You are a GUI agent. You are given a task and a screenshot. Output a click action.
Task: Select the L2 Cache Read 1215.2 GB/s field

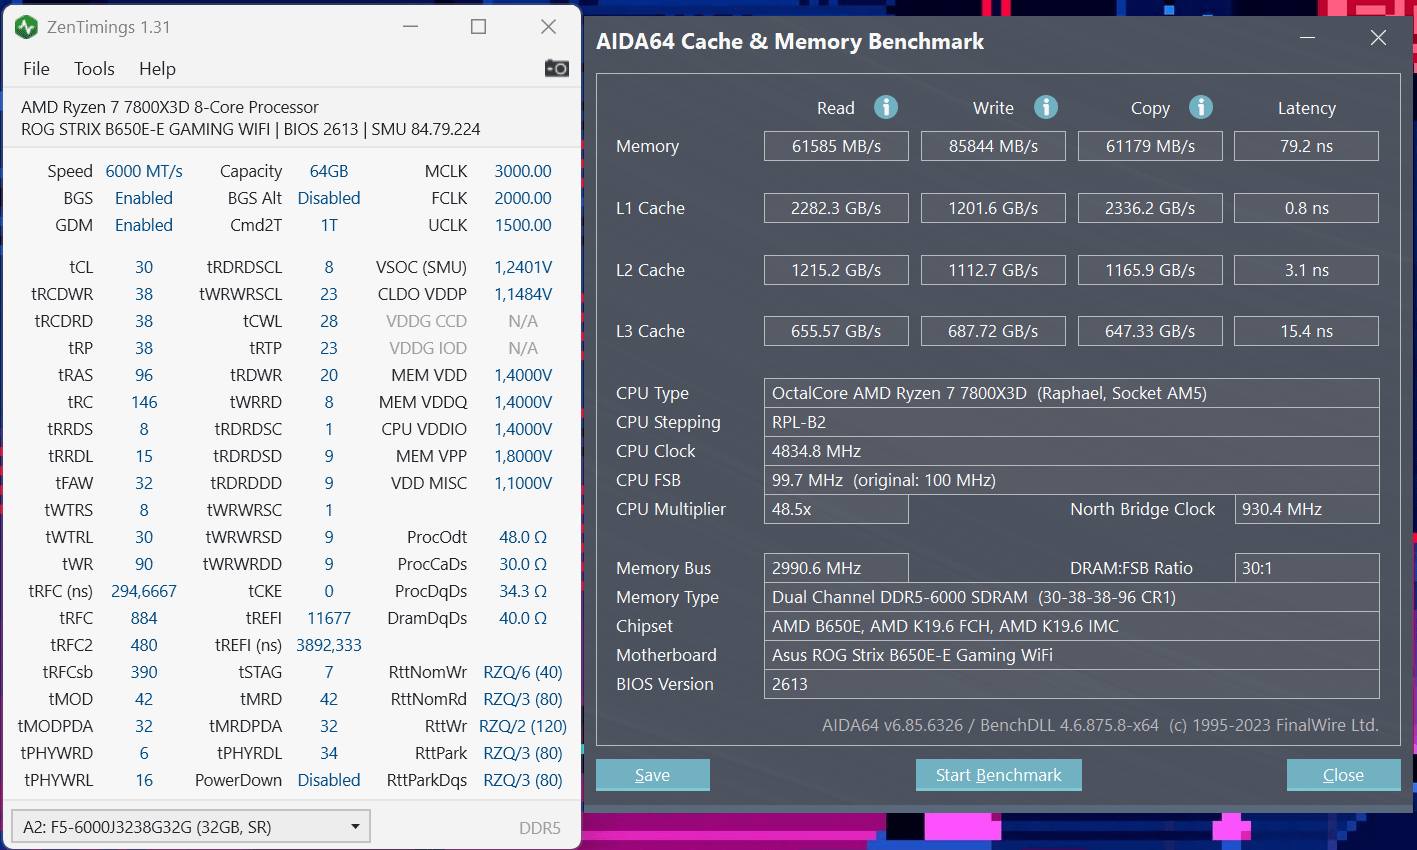tap(836, 270)
